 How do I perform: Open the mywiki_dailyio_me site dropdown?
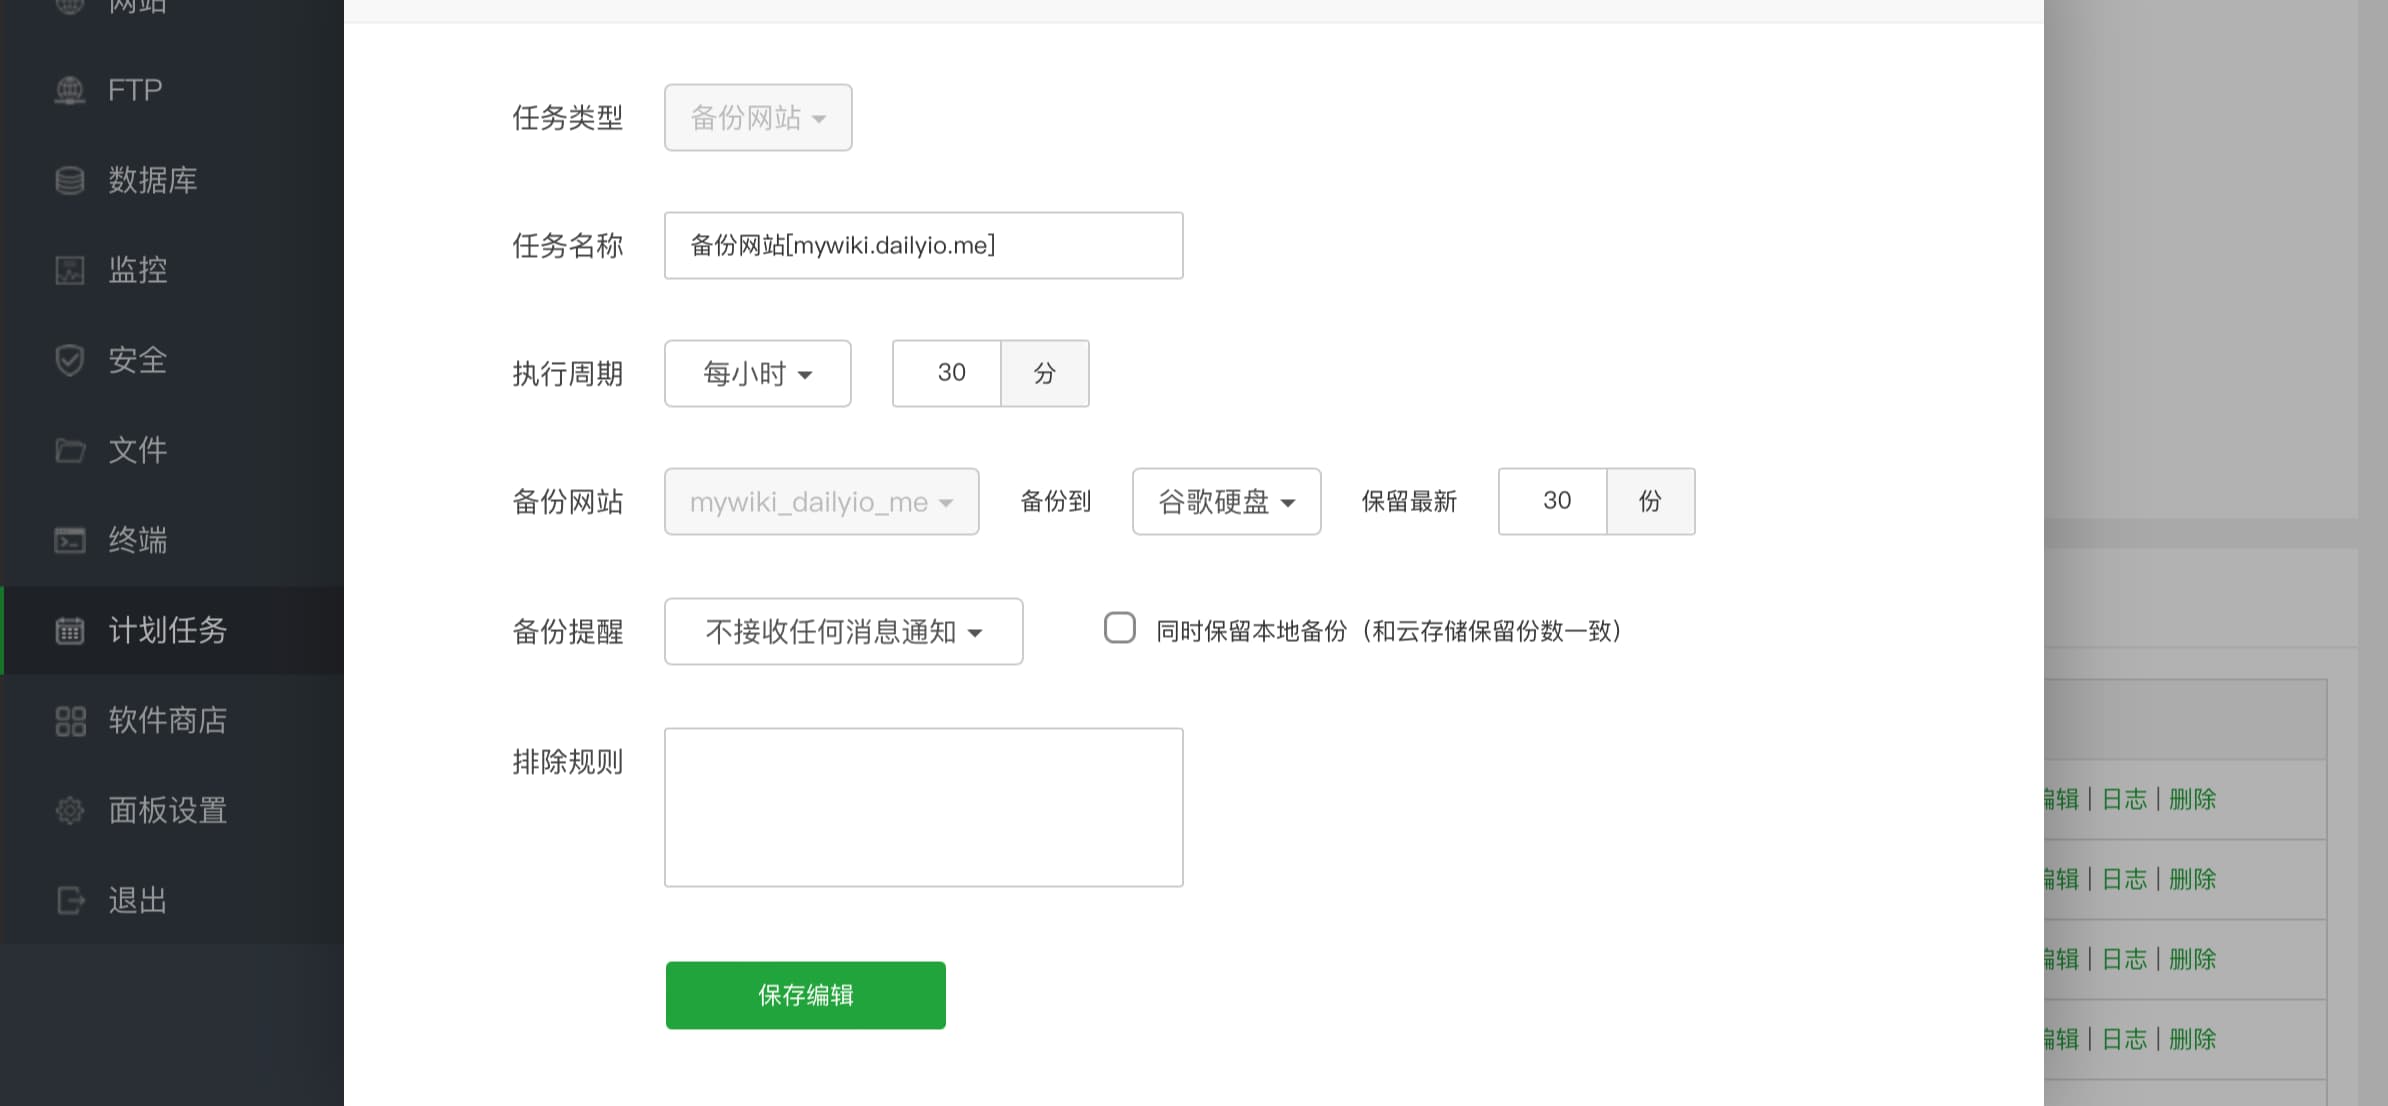tap(822, 502)
